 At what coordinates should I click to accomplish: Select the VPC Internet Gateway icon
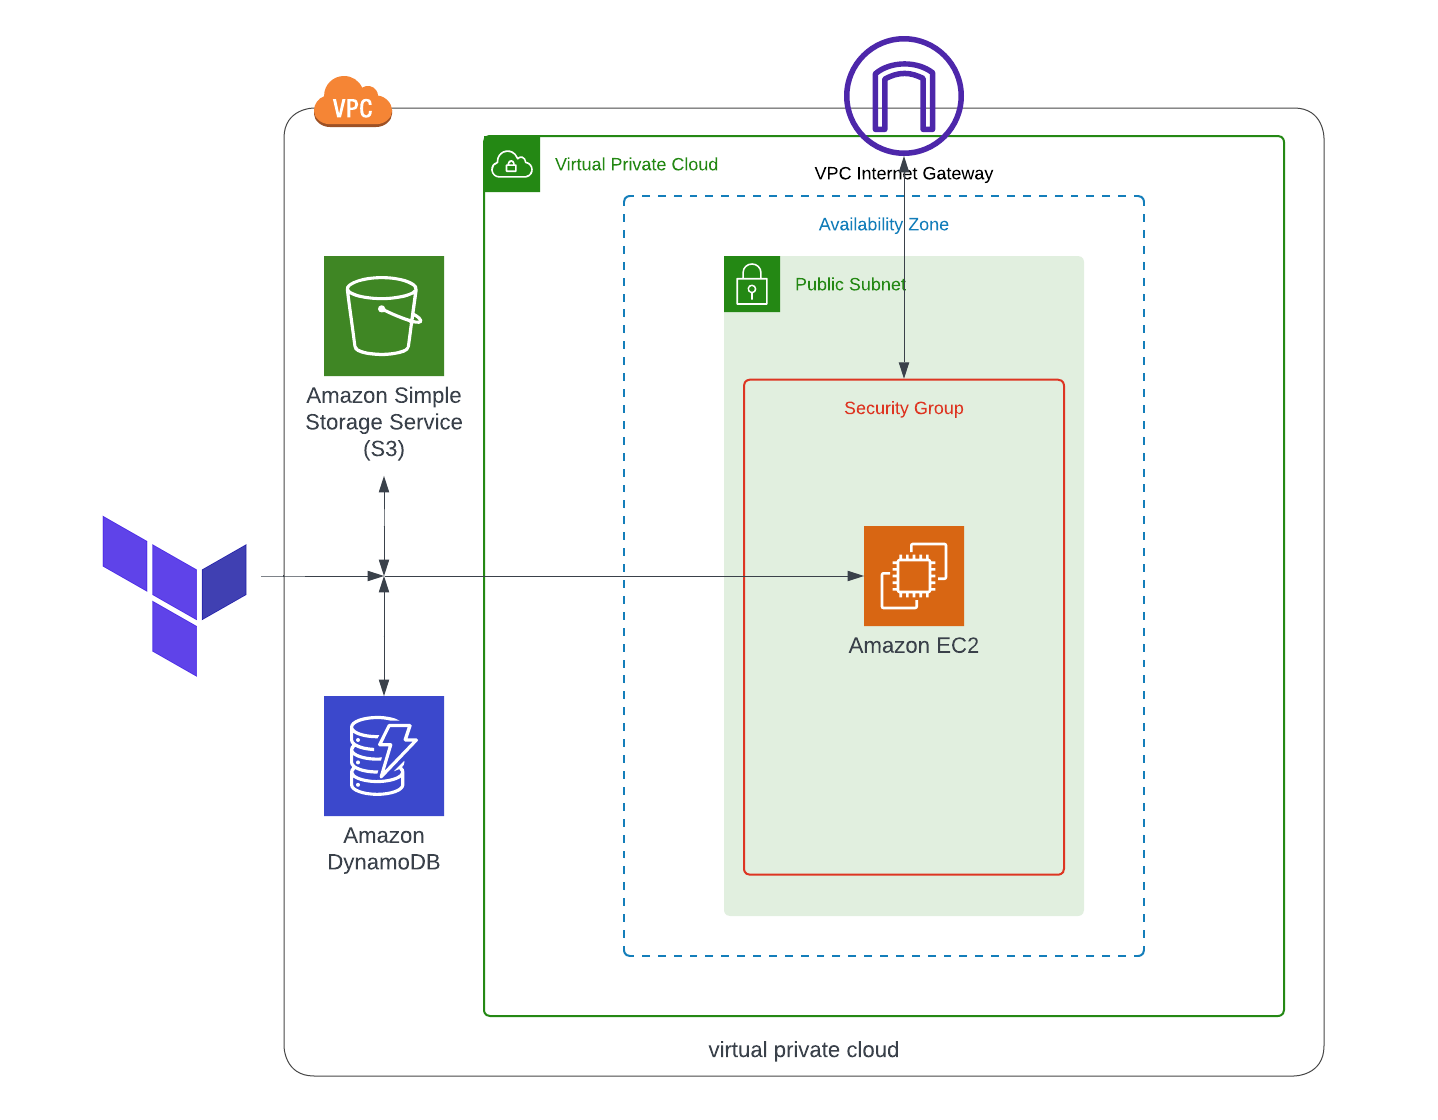904,96
